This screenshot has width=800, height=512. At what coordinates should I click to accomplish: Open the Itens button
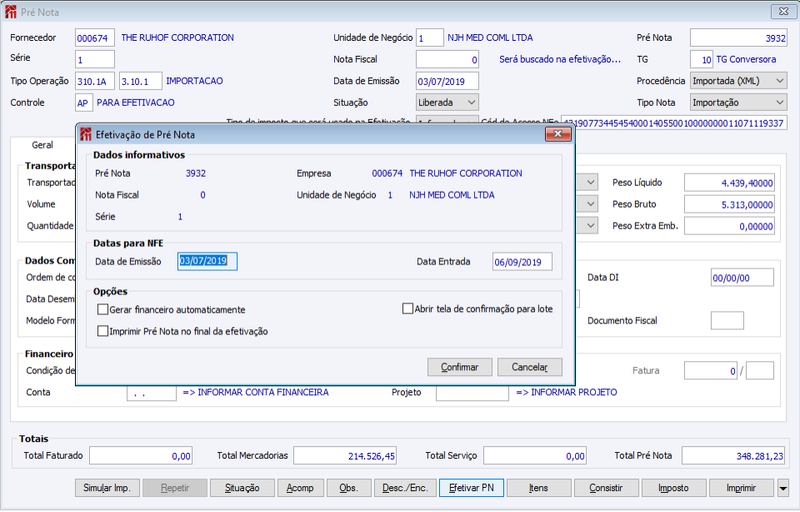(539, 488)
